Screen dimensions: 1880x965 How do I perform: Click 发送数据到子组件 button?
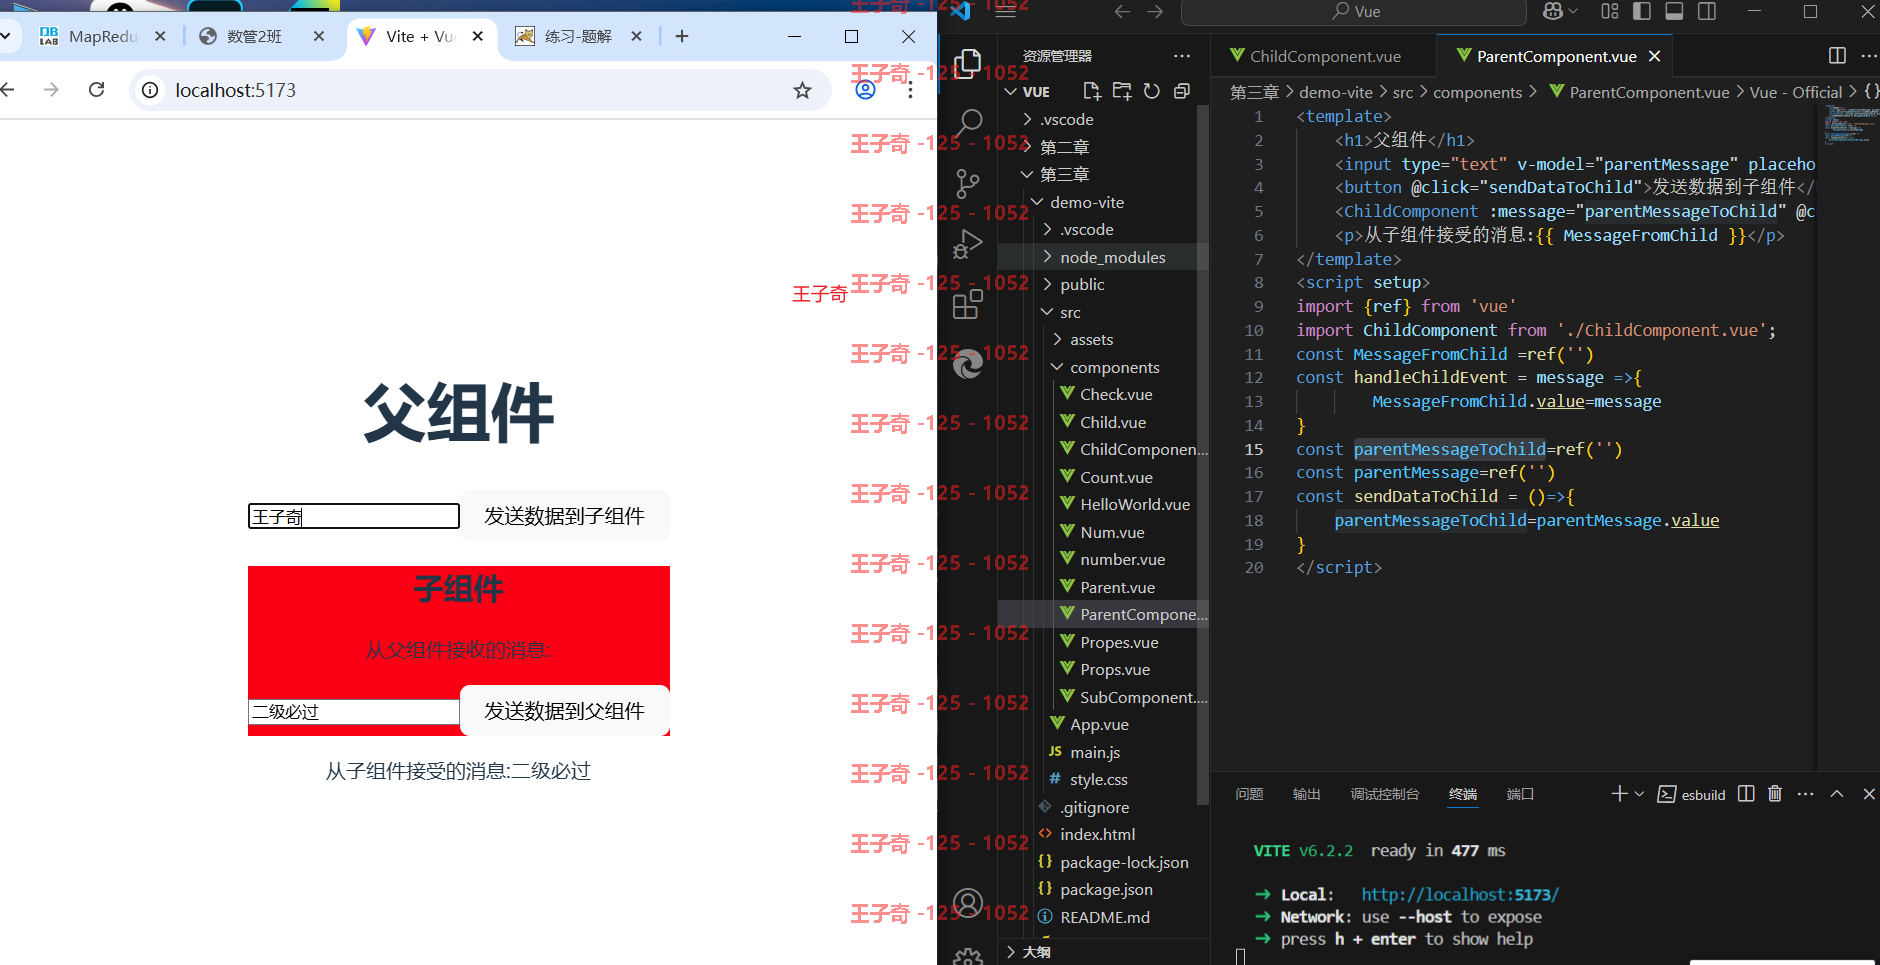click(x=565, y=516)
